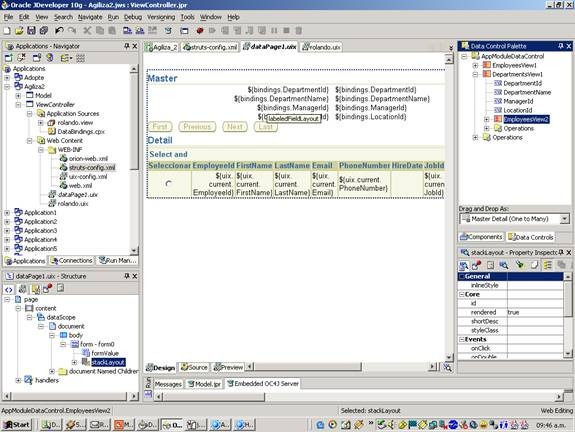575x432 pixels.
Task: Click the Undo arrow toolbar icon
Action: pyautogui.click(x=59, y=30)
